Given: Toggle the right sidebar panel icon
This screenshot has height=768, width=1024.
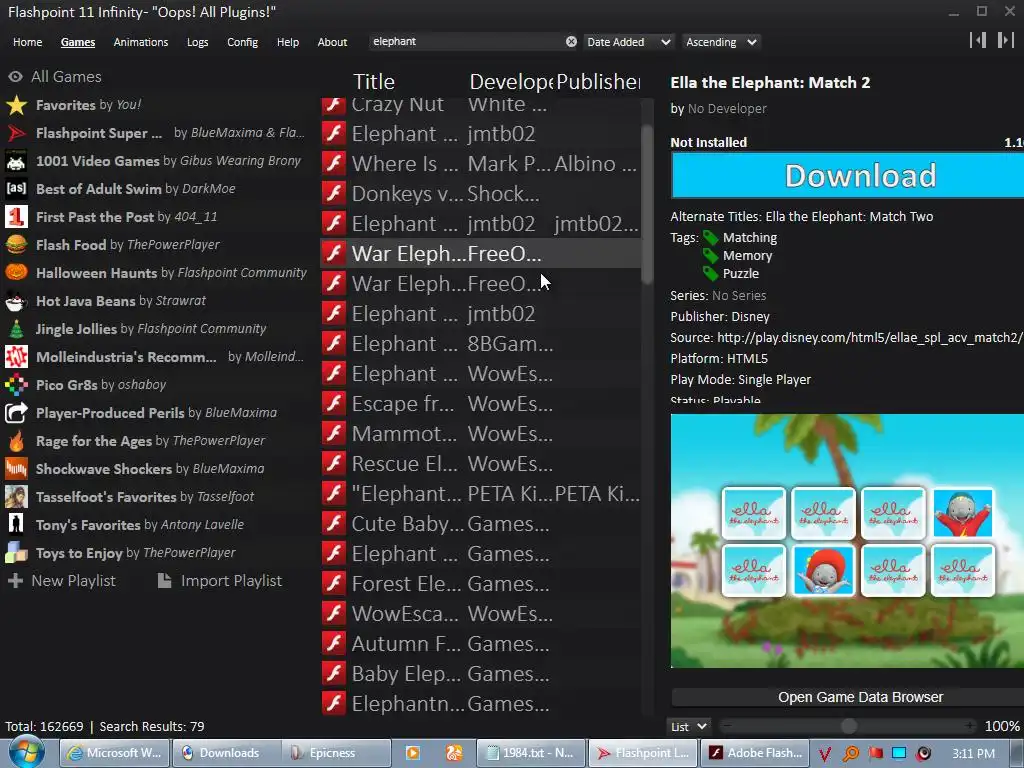Looking at the screenshot, I should click(1006, 40).
